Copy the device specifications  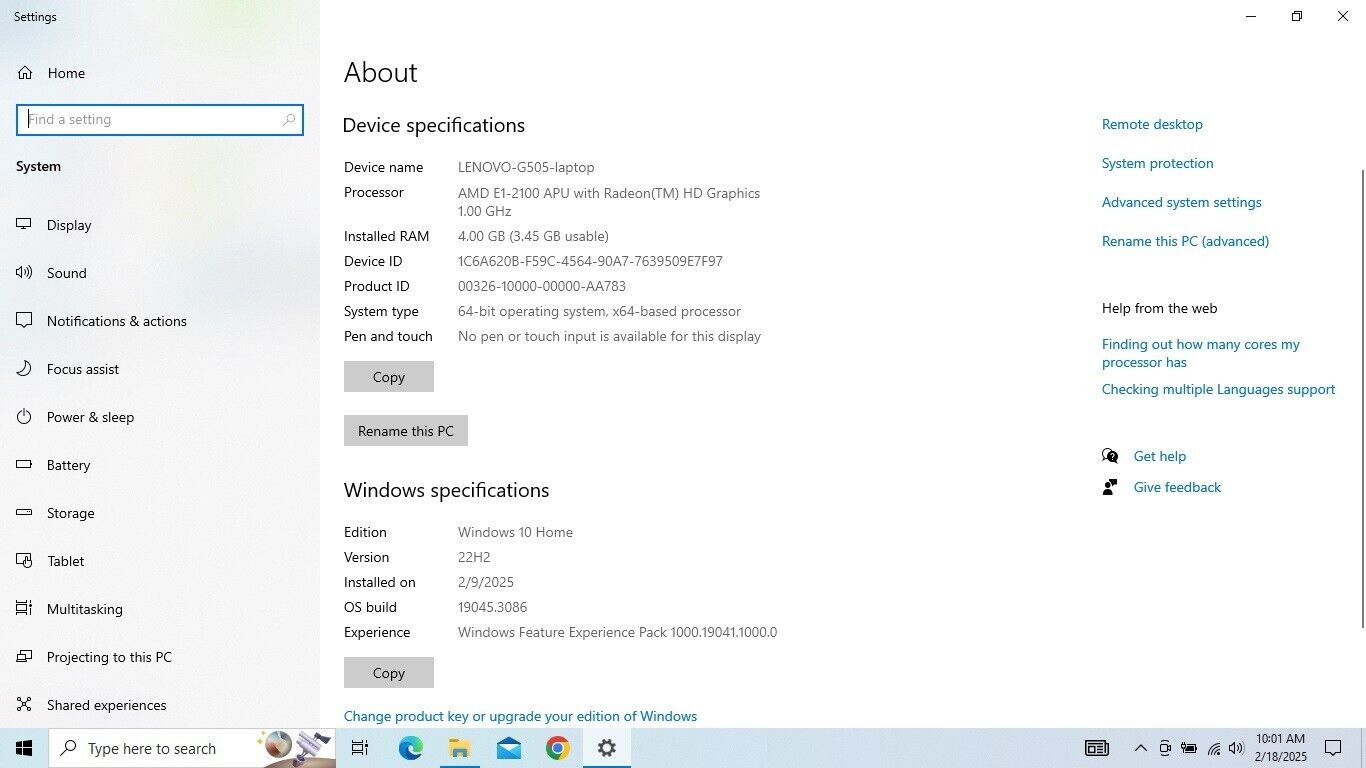[x=389, y=377]
